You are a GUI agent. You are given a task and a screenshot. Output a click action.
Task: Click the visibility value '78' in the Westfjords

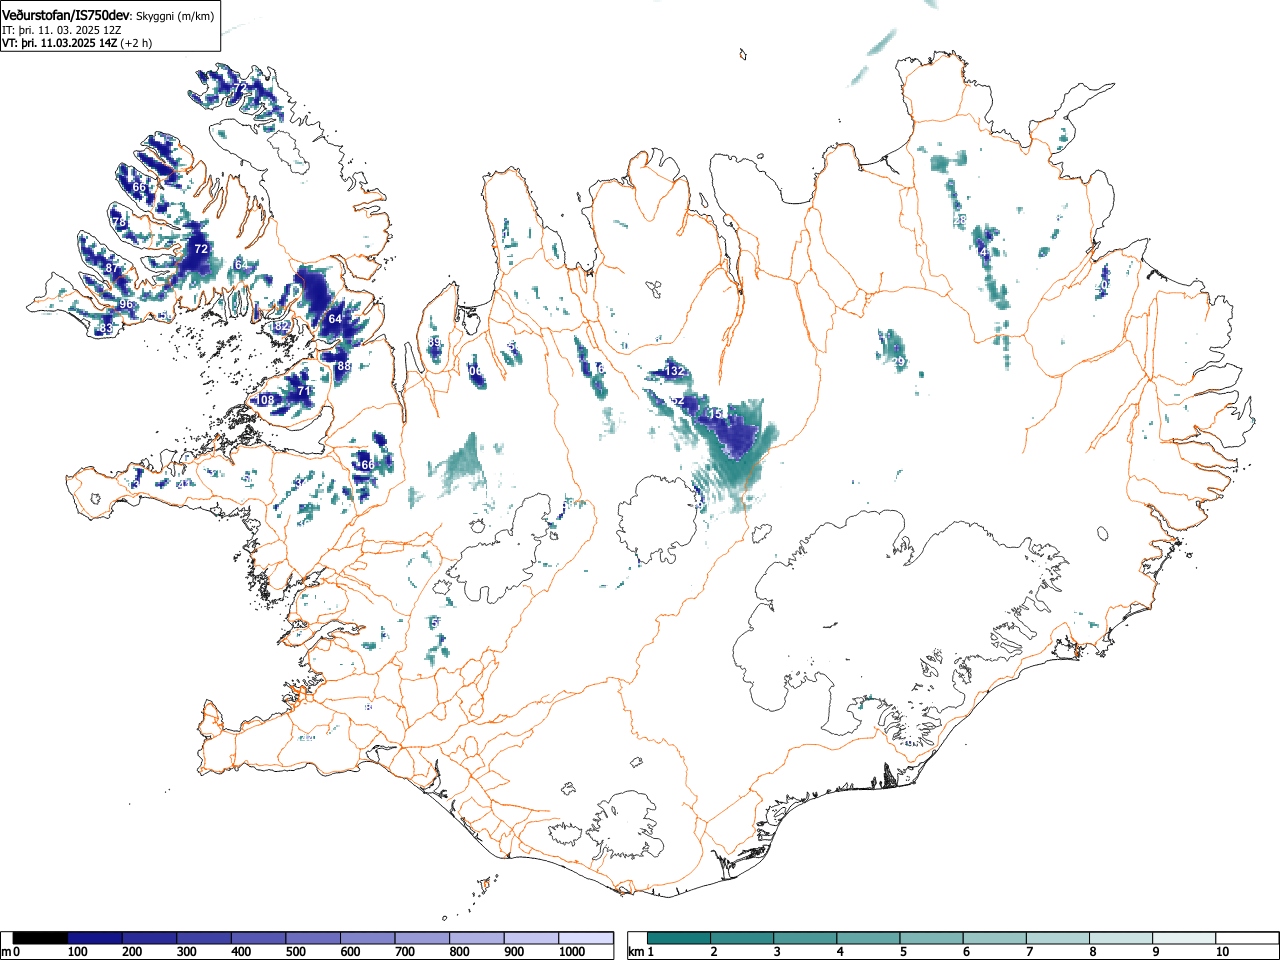[119, 222]
